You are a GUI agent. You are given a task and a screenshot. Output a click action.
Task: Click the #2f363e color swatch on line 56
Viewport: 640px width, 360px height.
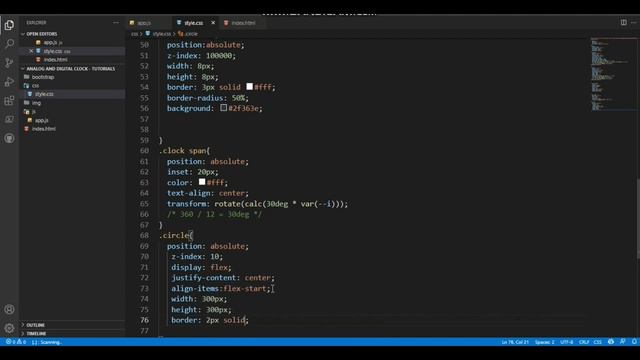223,108
